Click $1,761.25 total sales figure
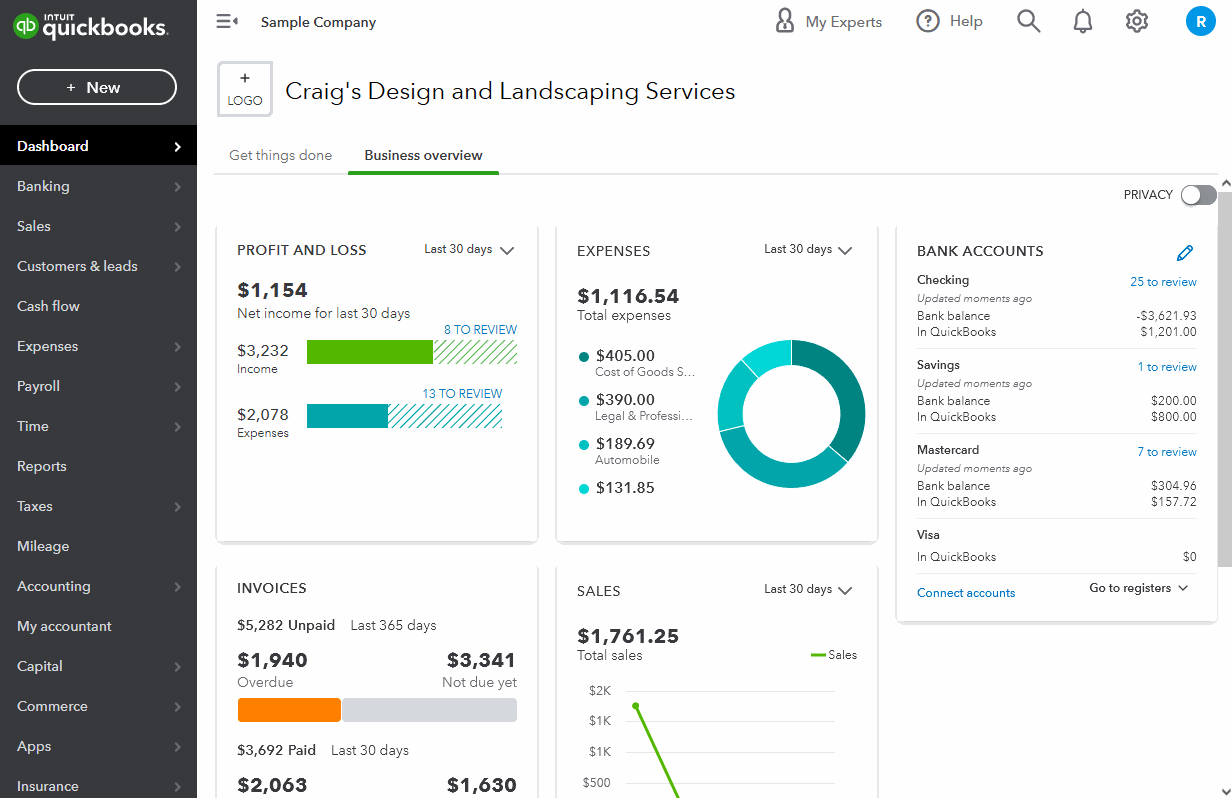Image resolution: width=1232 pixels, height=798 pixels. click(x=628, y=636)
